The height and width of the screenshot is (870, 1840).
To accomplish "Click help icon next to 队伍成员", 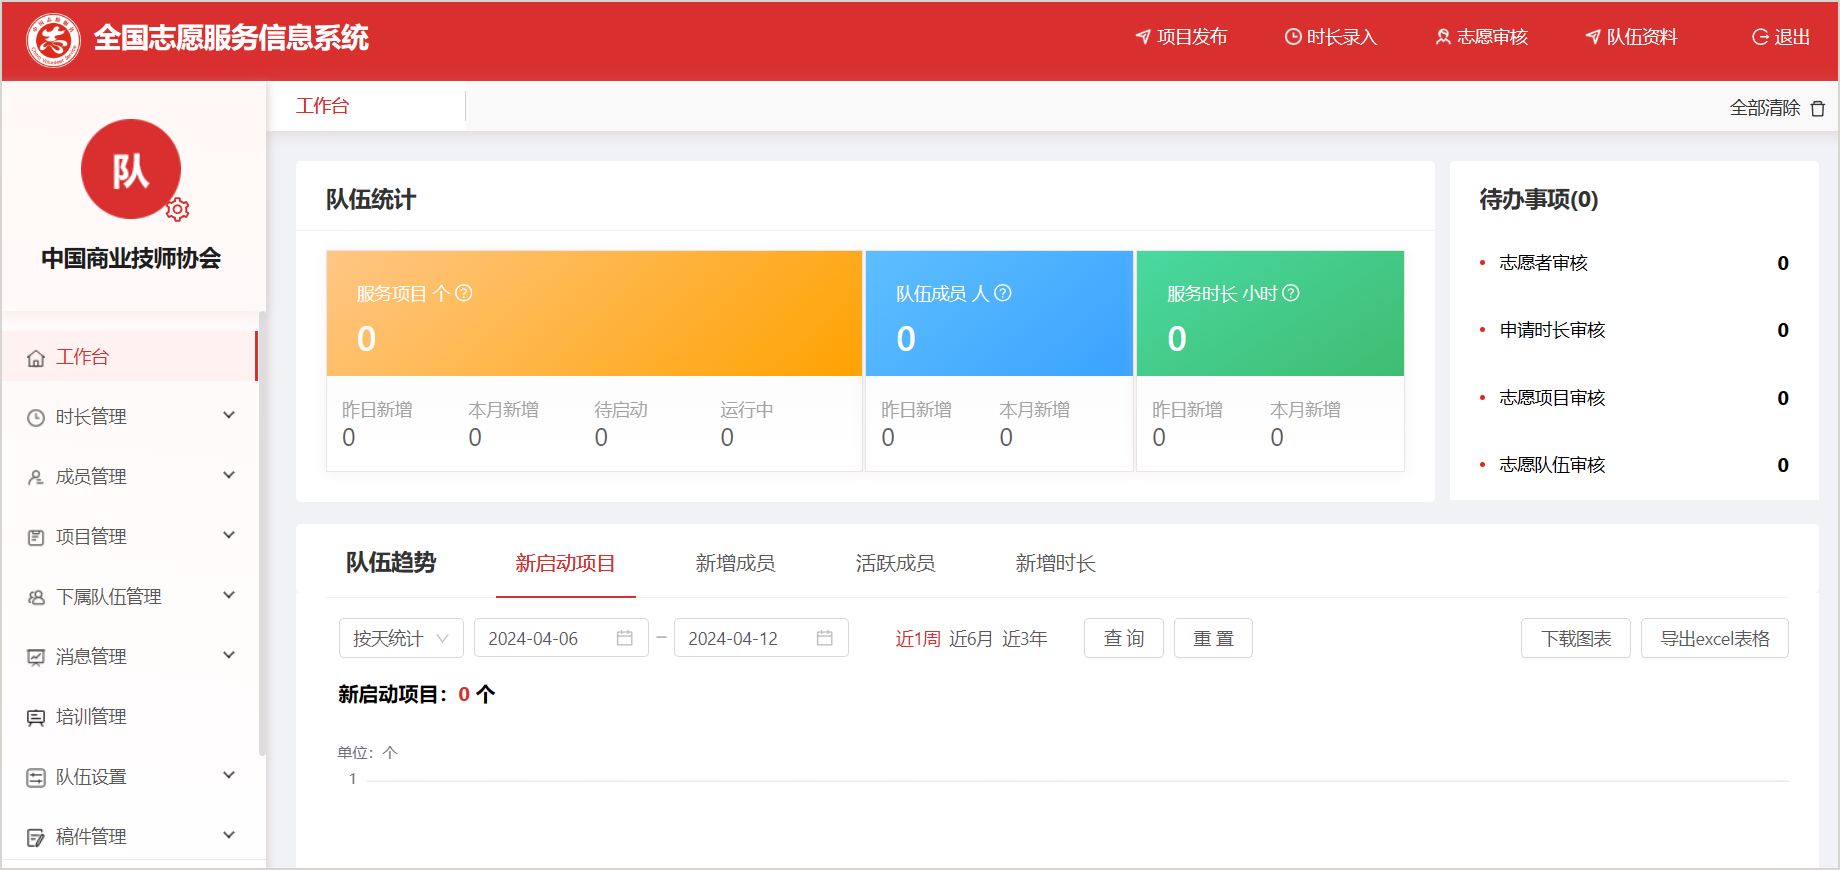I will pos(1003,293).
